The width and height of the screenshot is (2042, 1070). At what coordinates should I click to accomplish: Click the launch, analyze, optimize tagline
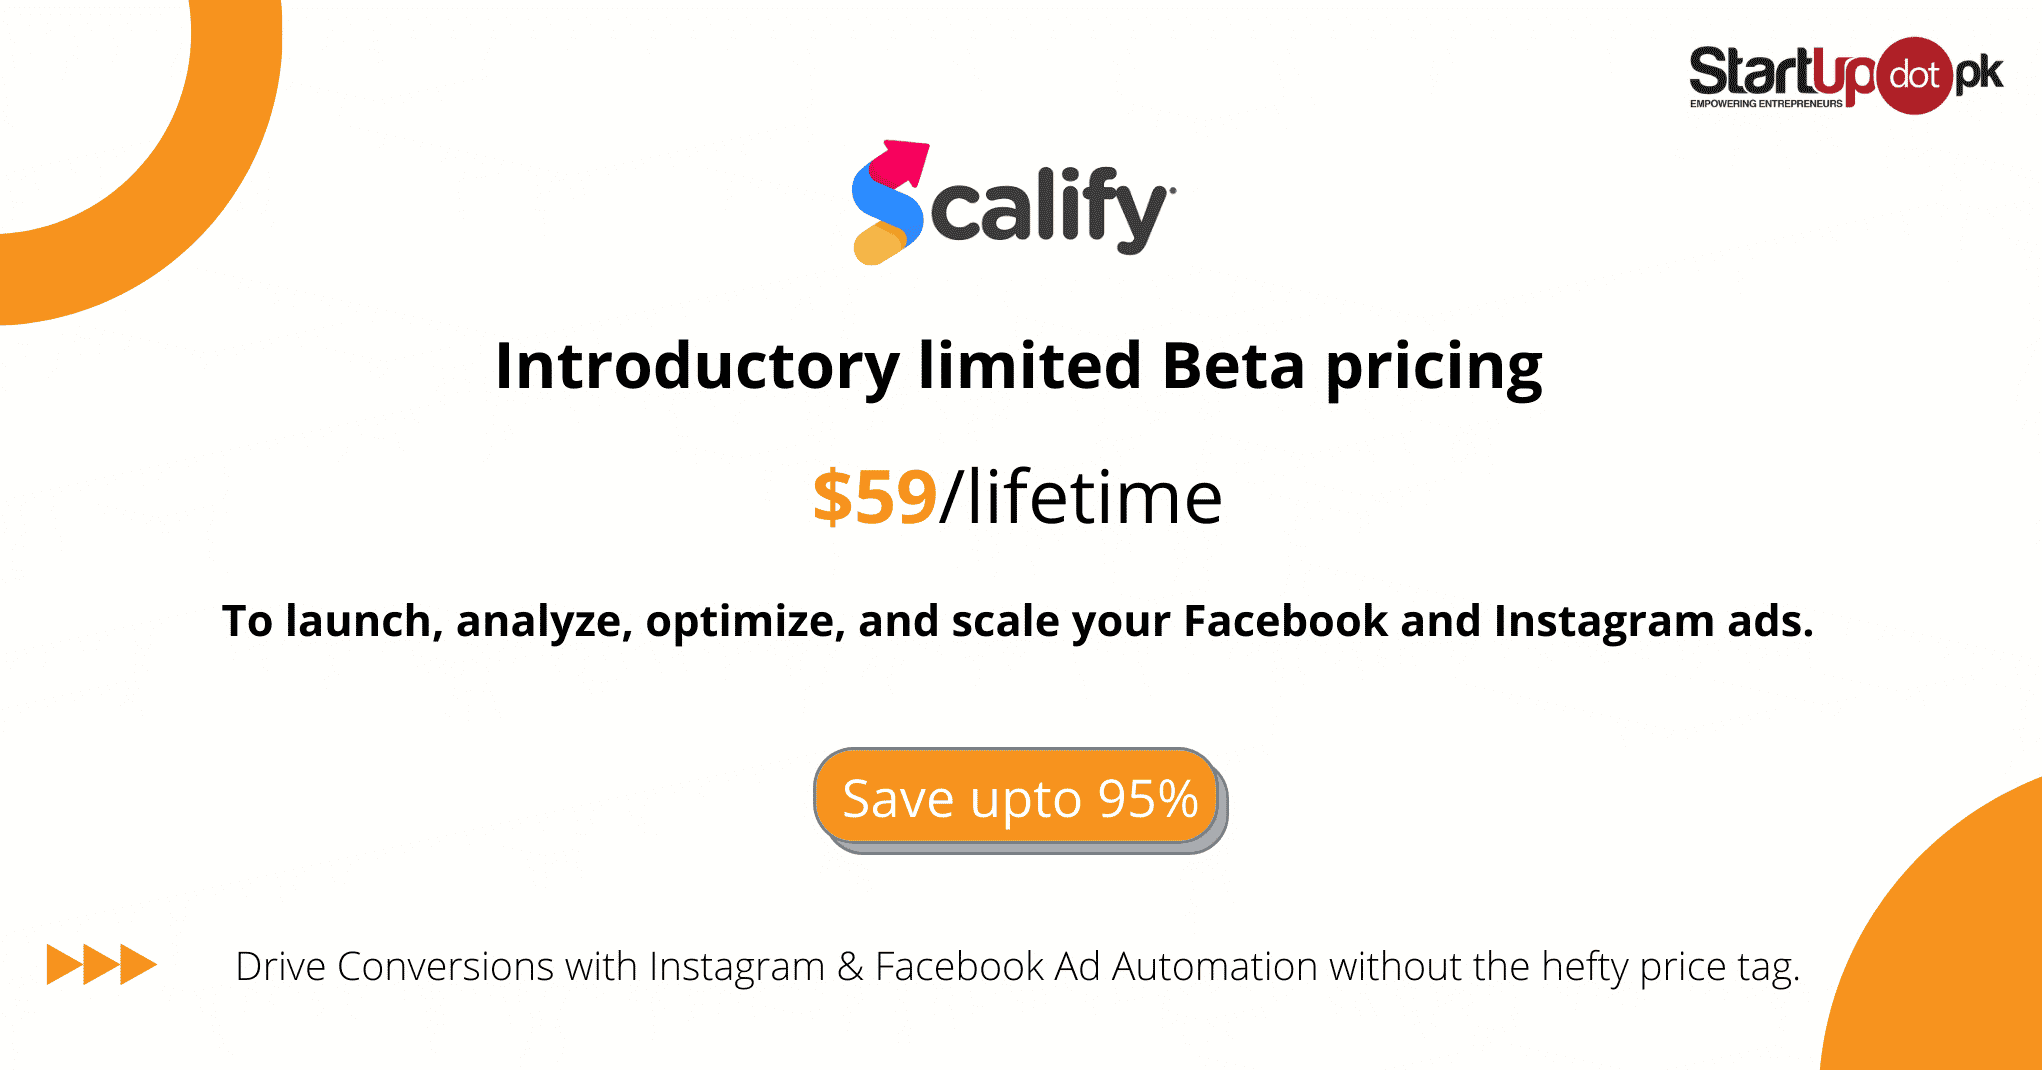[1018, 622]
